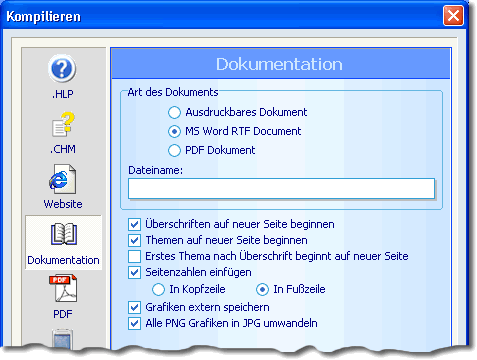The image size is (477, 360).
Task: Click the Dokumentation panel header
Action: point(280,64)
